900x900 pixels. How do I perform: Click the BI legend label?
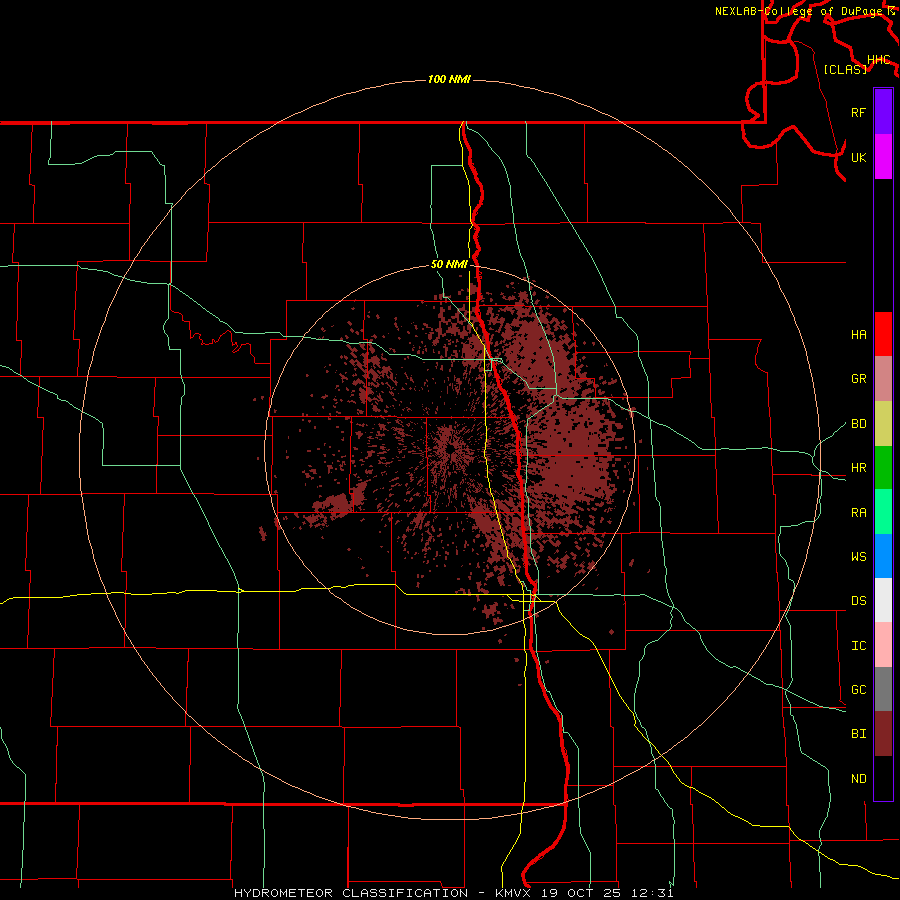click(x=859, y=734)
